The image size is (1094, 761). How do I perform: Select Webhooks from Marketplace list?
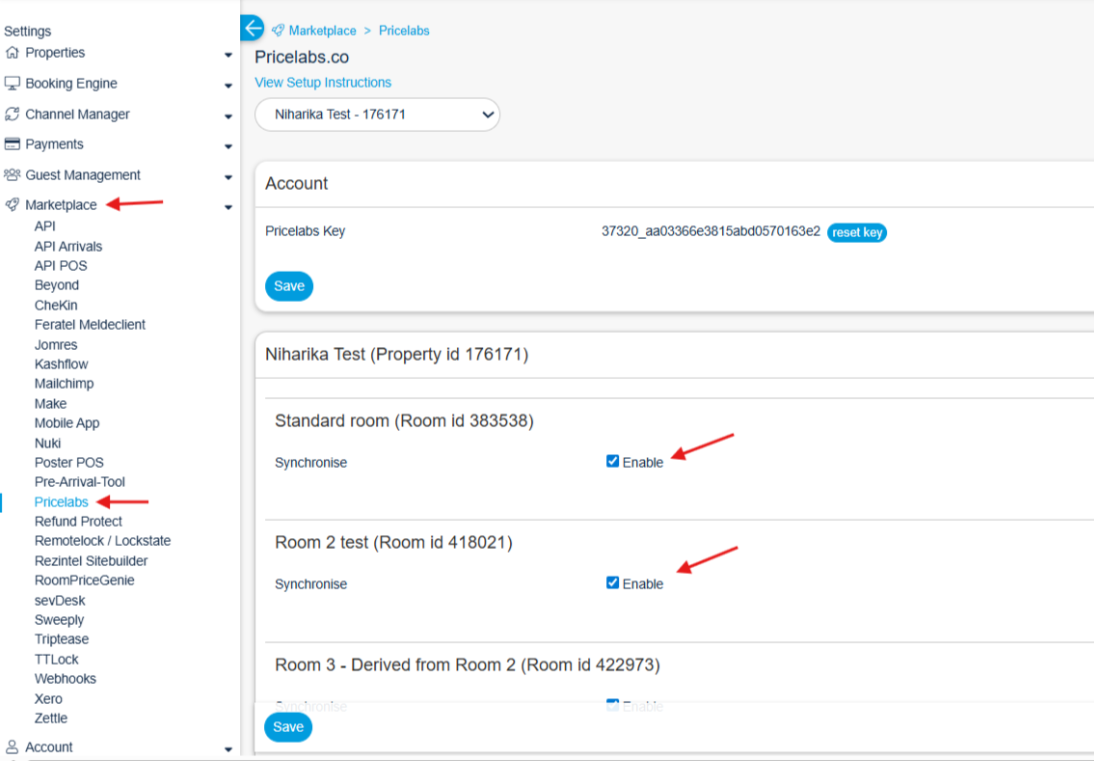coord(65,679)
